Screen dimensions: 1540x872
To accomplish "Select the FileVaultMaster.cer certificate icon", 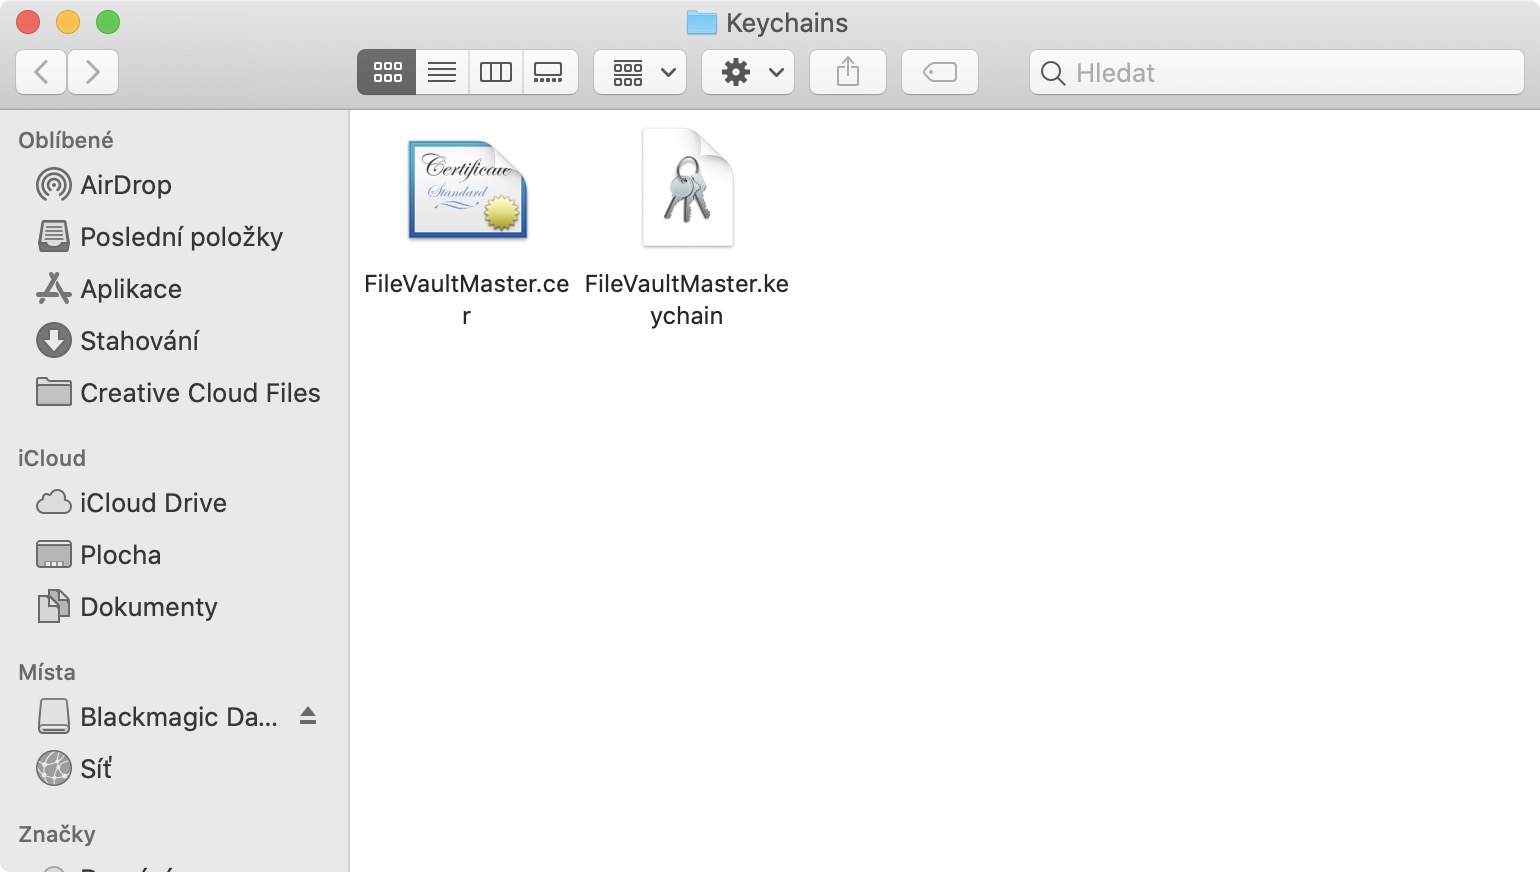I will [468, 190].
